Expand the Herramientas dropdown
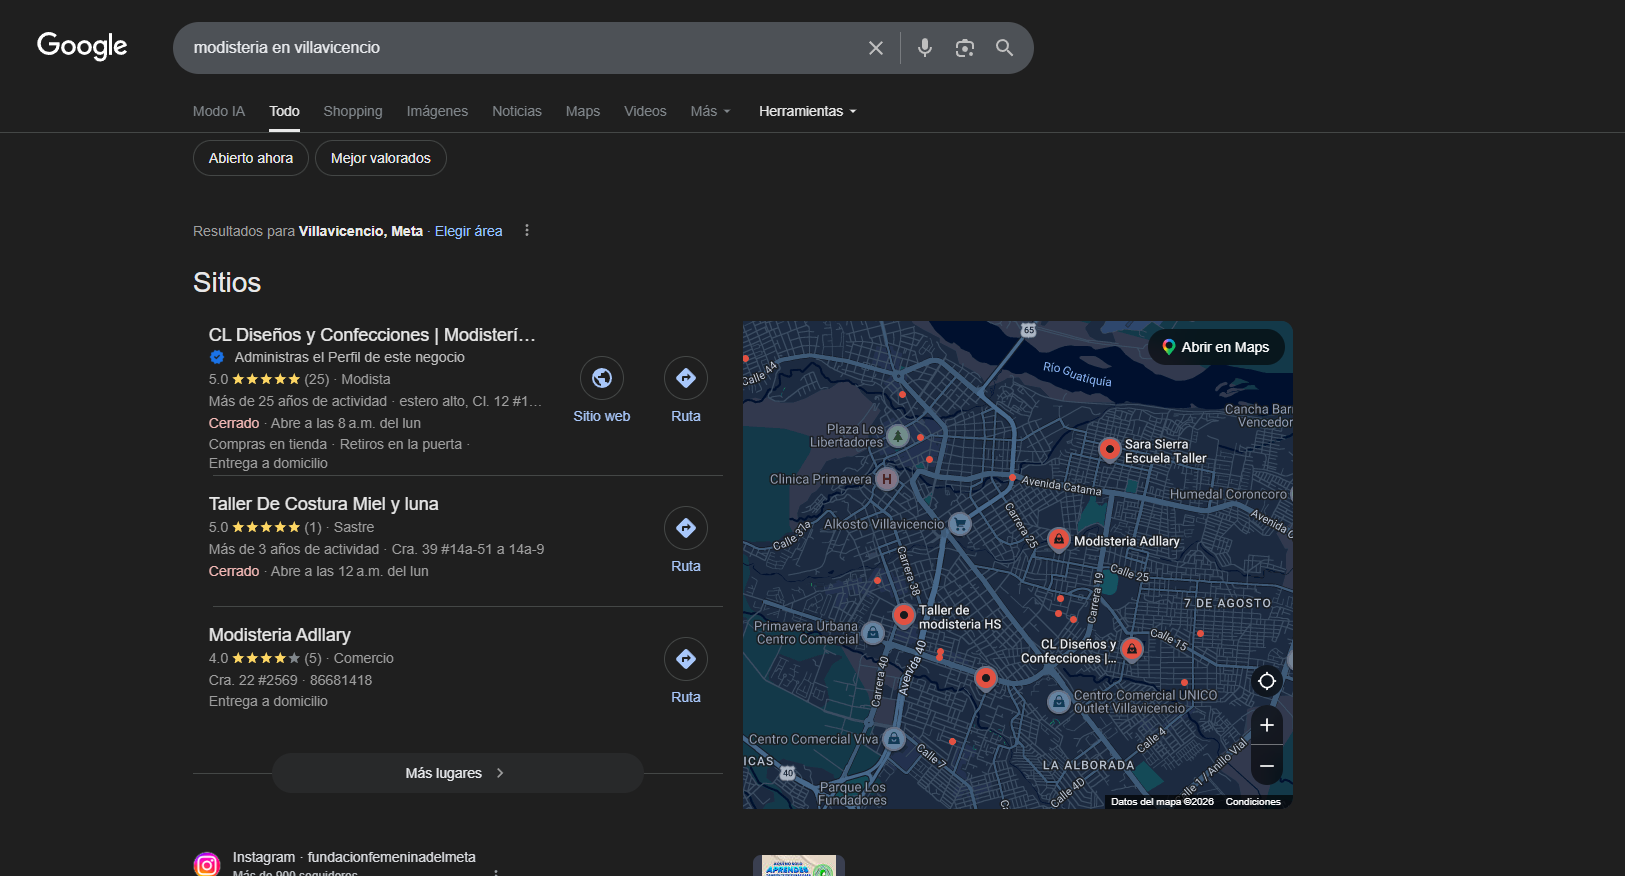The height and width of the screenshot is (876, 1625). [808, 111]
